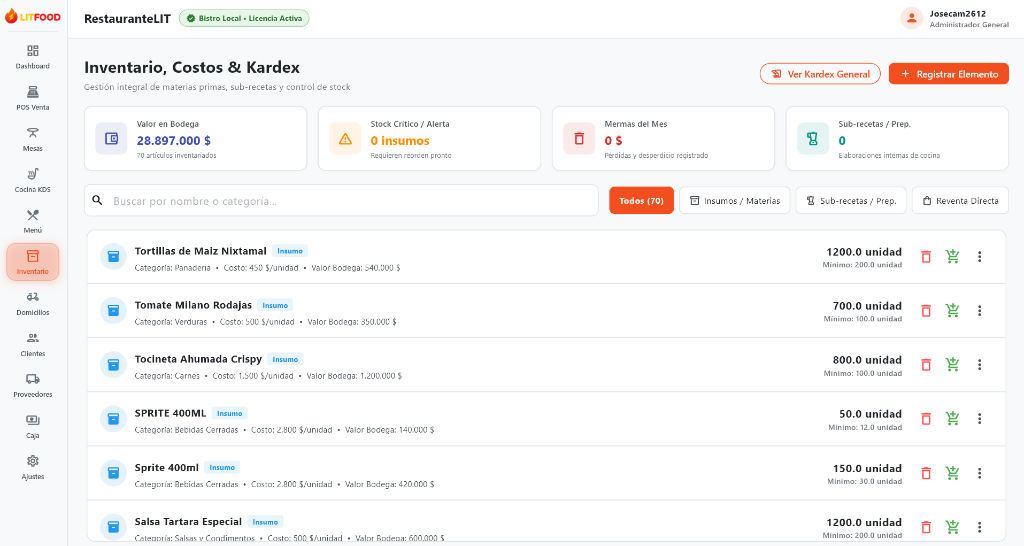Add stock cart icon for Tocineta Ahumada Crispy
This screenshot has width=1024, height=546.
953,364
